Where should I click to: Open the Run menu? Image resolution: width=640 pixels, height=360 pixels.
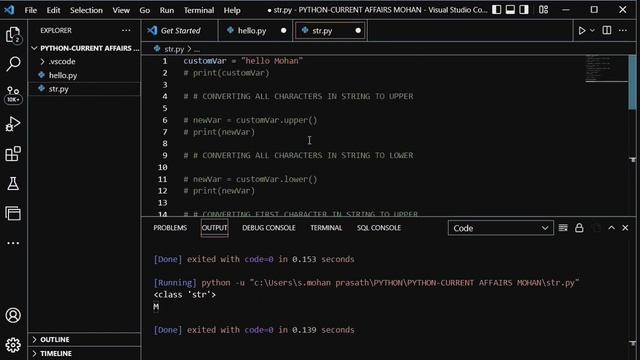tap(167, 10)
